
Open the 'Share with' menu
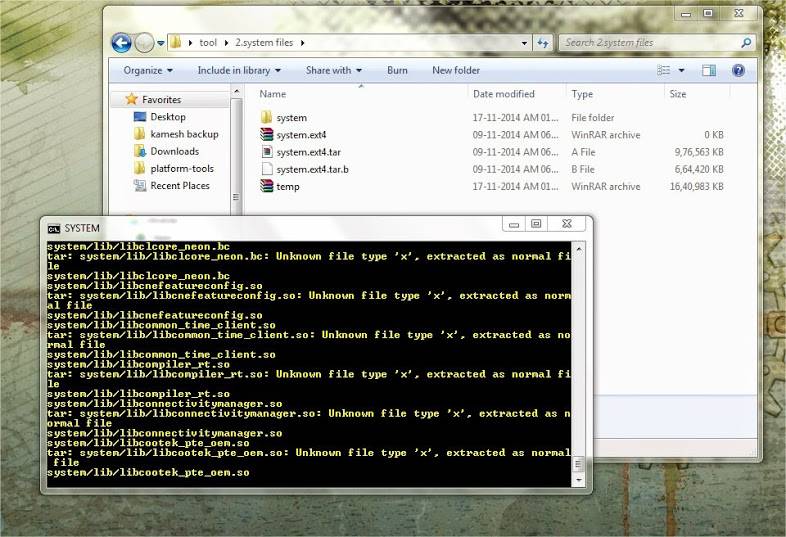[333, 71]
